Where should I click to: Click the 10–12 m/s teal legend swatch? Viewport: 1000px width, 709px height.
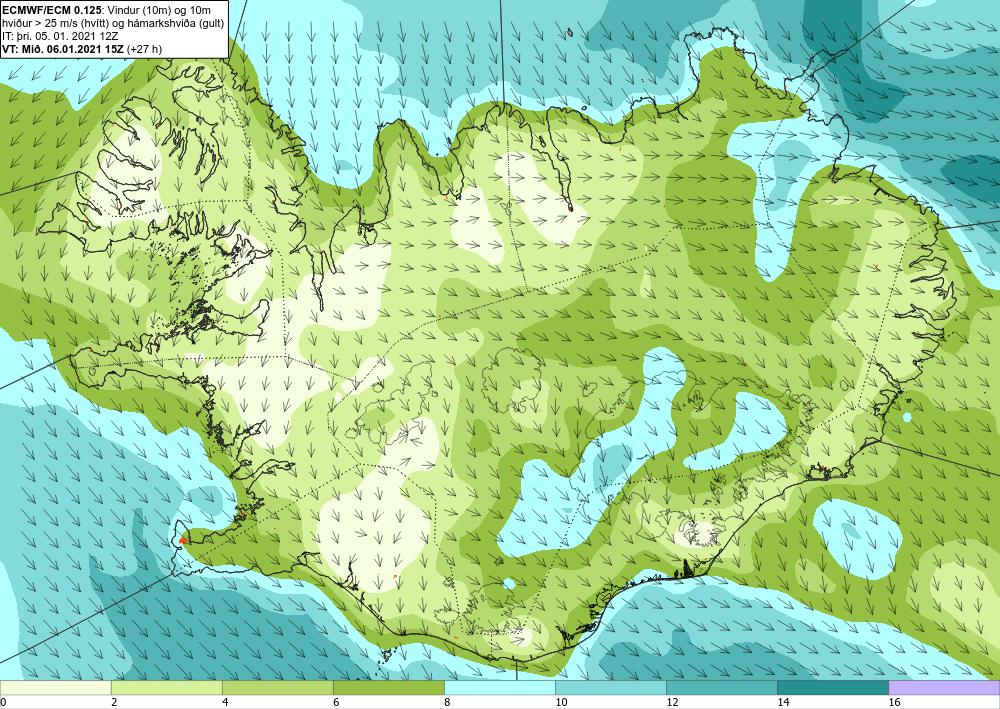610,687
